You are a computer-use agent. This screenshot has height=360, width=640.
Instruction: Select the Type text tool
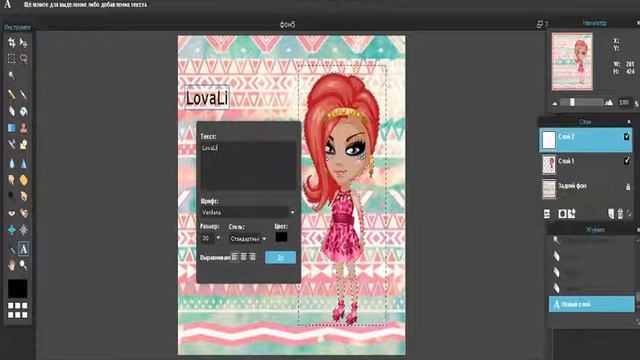24,249
